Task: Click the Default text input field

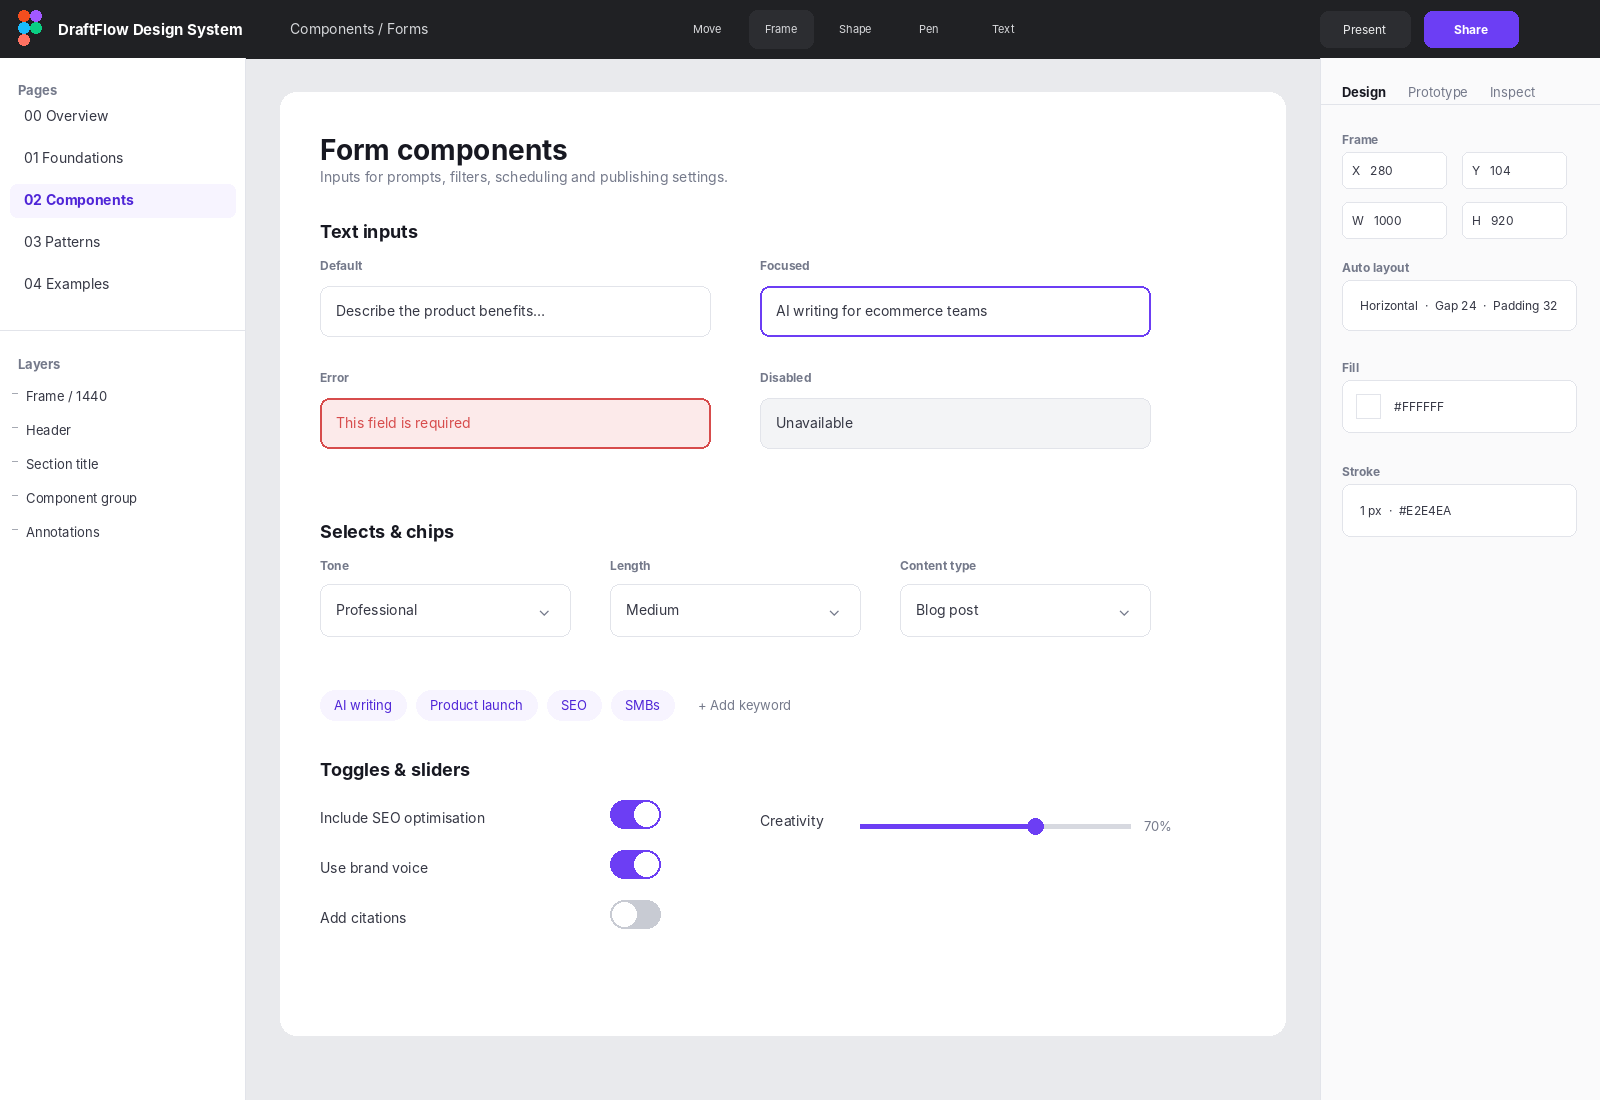Action: pyautogui.click(x=515, y=311)
